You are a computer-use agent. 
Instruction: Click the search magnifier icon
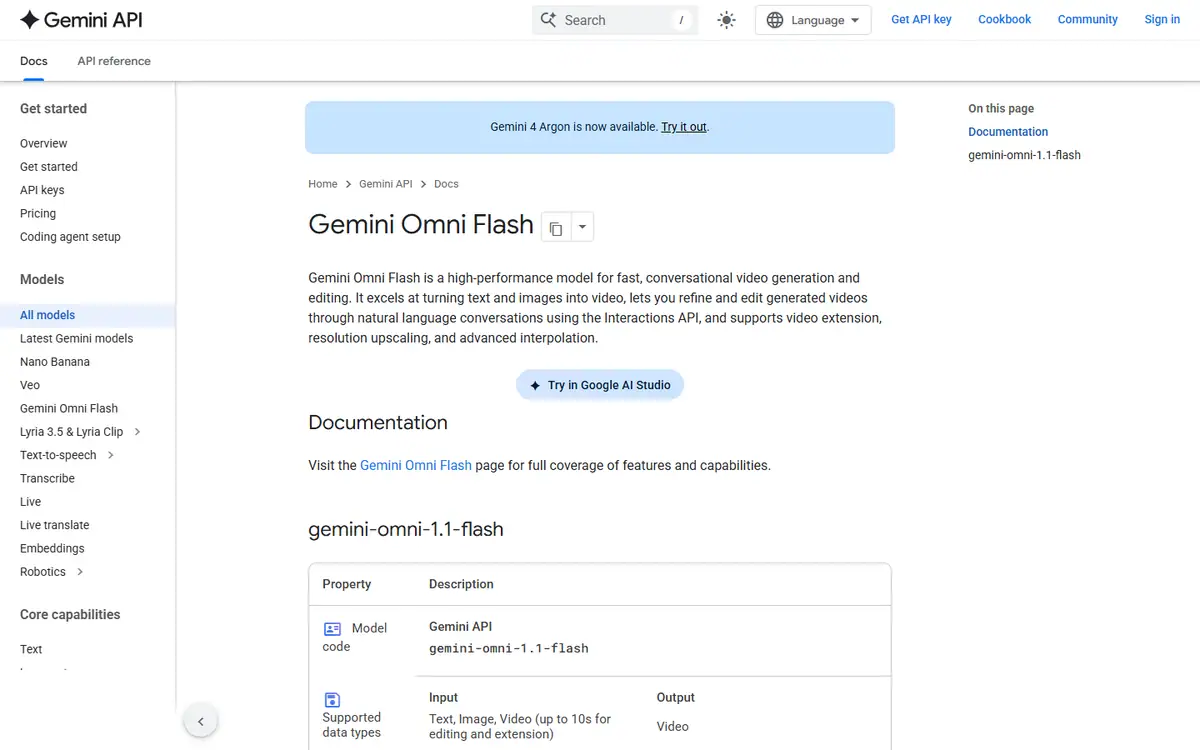[x=548, y=20]
